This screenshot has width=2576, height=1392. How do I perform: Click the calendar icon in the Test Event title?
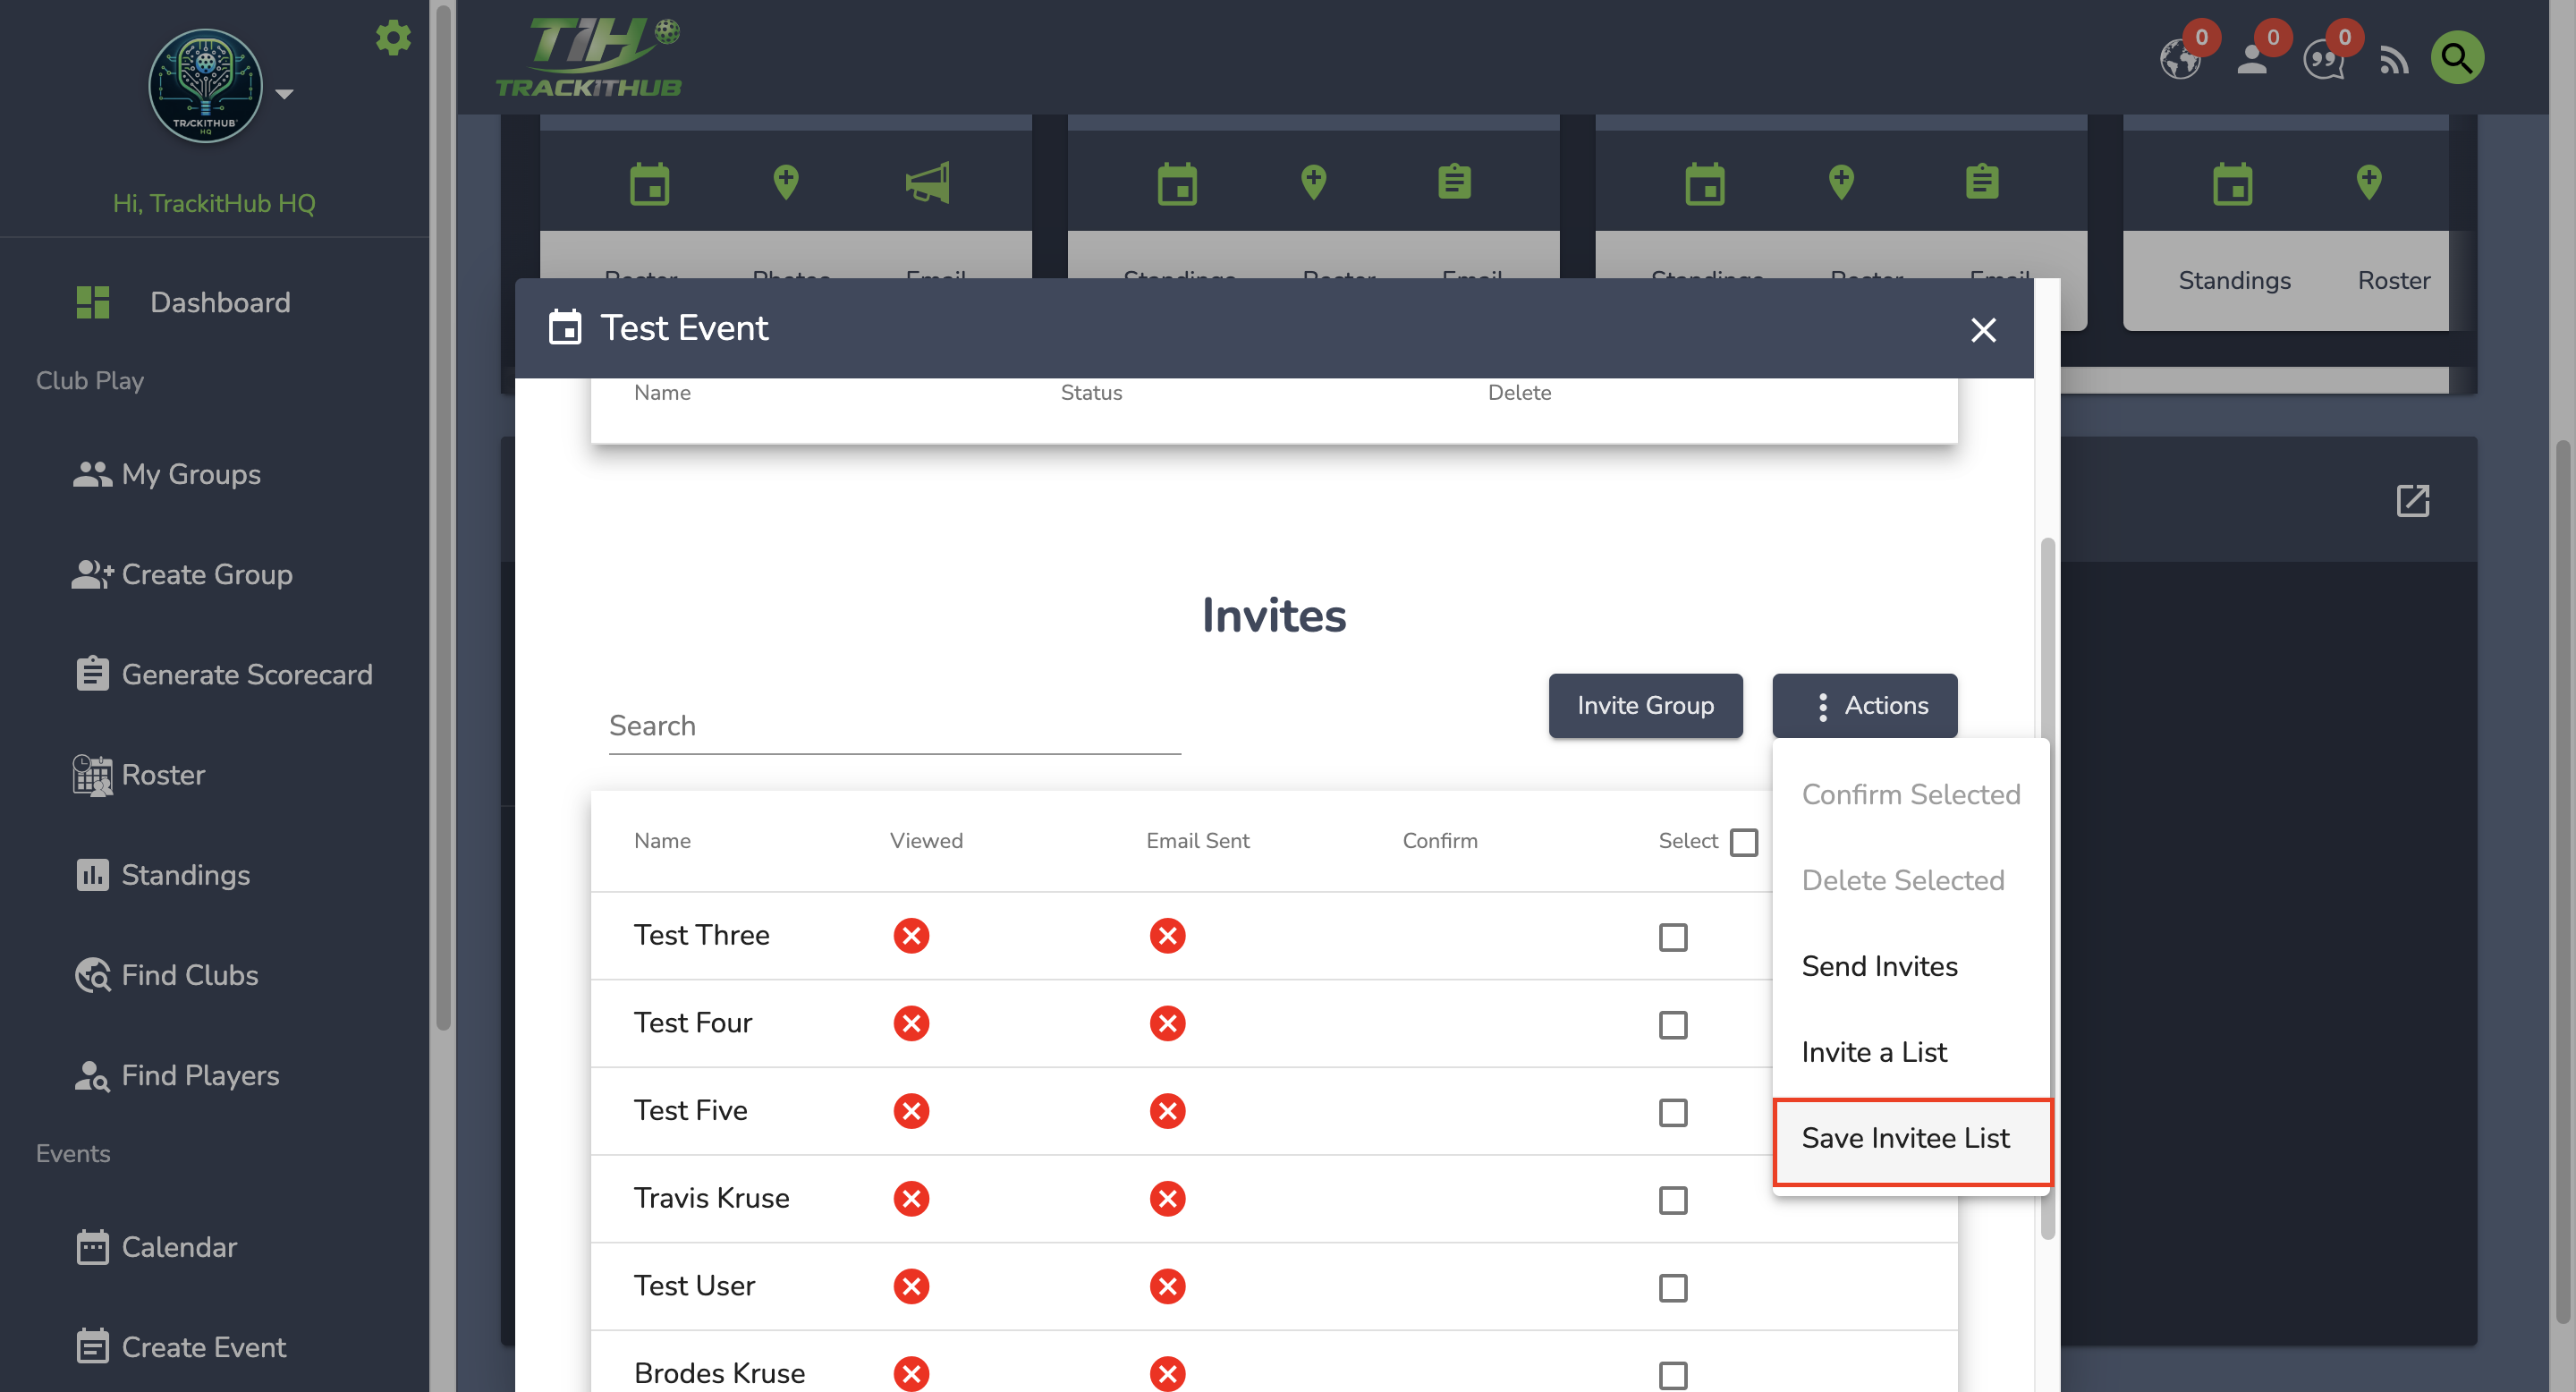tap(565, 327)
